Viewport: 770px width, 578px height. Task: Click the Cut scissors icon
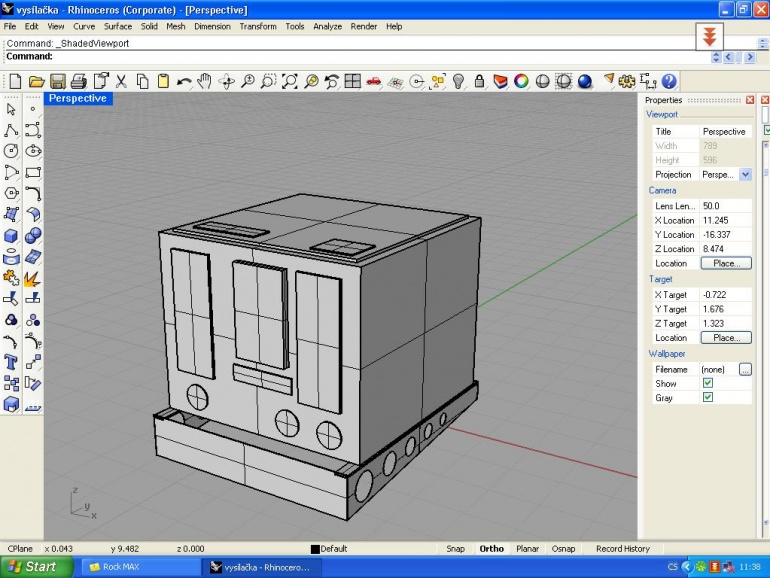coord(121,81)
